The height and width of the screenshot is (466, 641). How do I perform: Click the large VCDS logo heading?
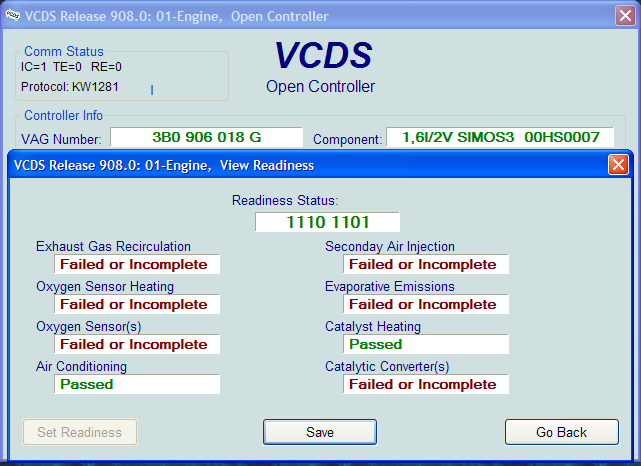coord(323,55)
